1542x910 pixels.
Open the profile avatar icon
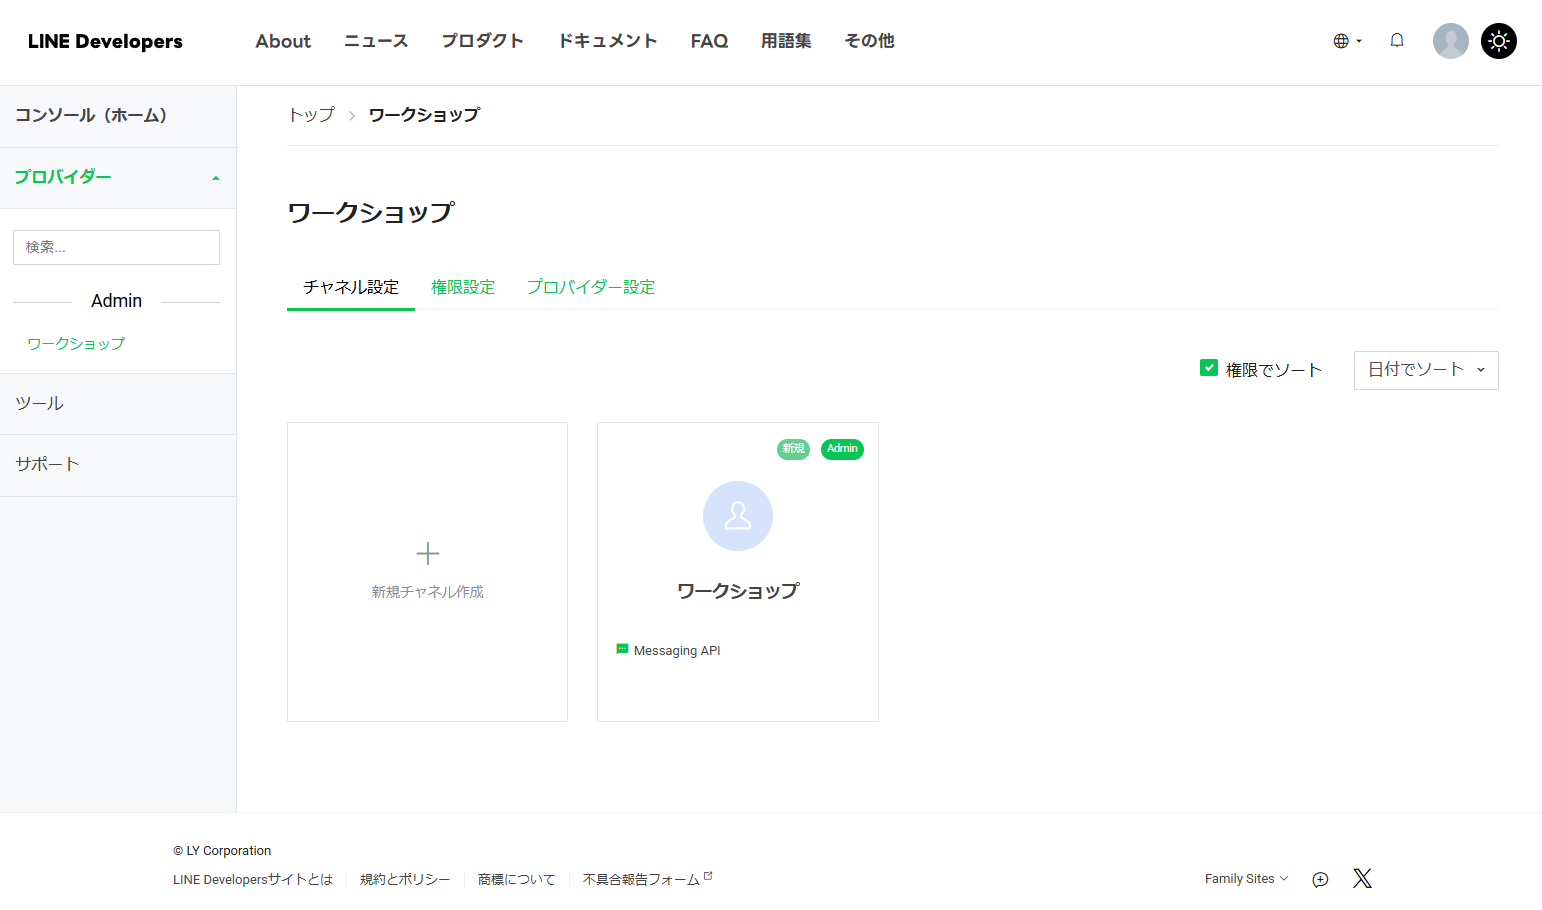pos(1450,41)
